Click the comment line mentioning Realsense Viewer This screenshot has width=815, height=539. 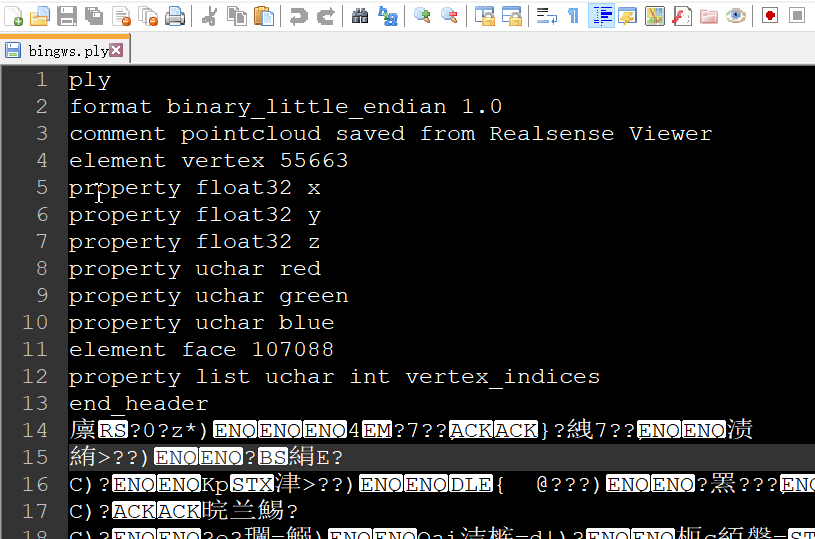[391, 134]
